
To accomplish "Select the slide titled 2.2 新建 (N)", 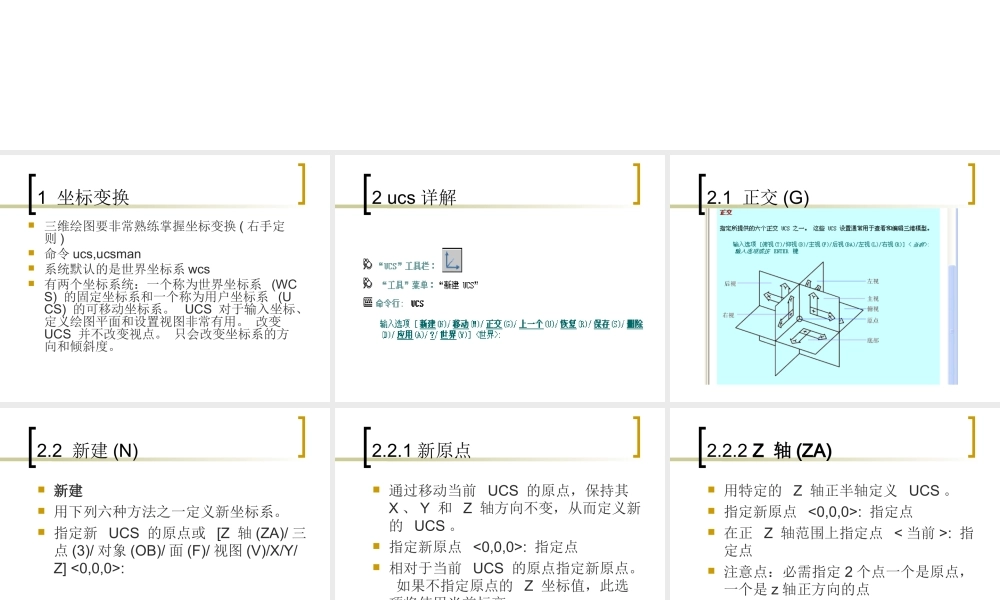I will [165, 504].
